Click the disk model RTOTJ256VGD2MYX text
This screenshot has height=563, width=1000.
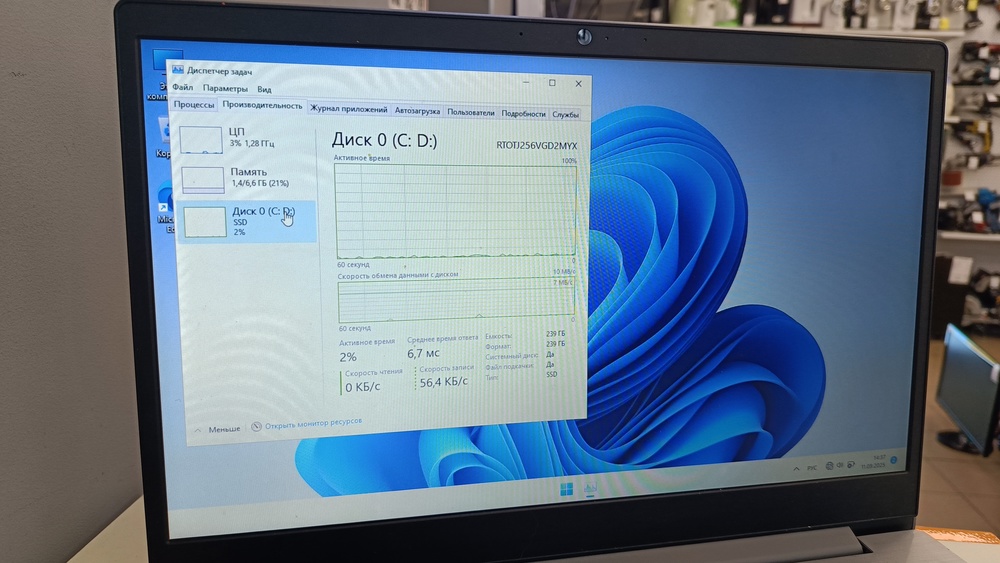pos(536,145)
